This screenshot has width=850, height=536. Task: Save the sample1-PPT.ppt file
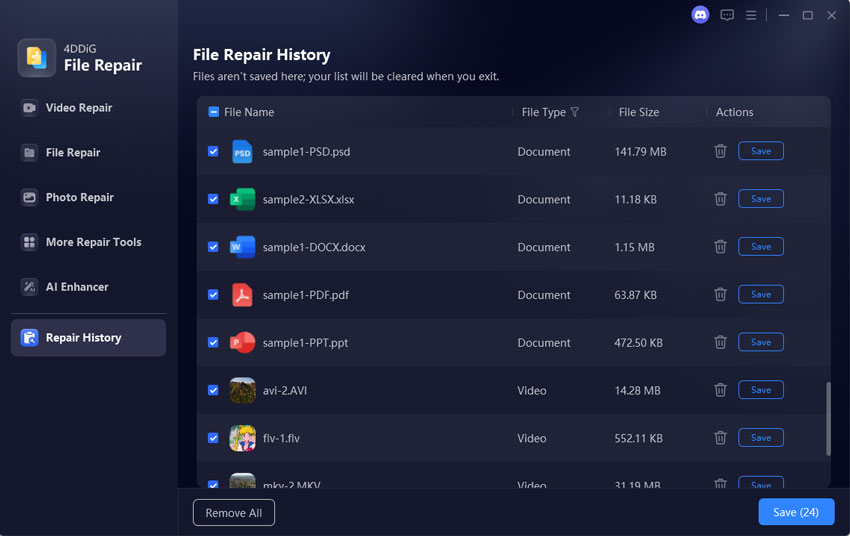click(x=761, y=342)
